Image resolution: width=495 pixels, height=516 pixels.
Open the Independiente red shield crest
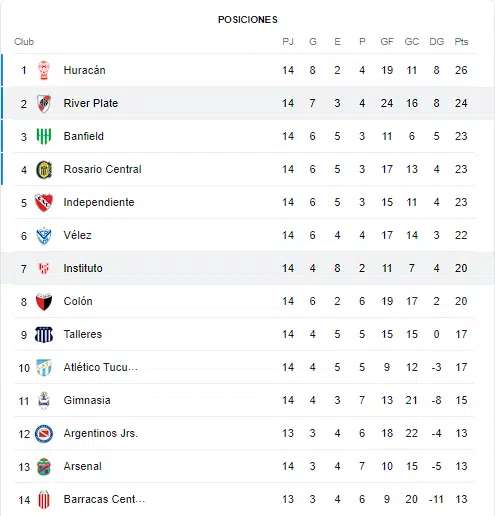(44, 202)
